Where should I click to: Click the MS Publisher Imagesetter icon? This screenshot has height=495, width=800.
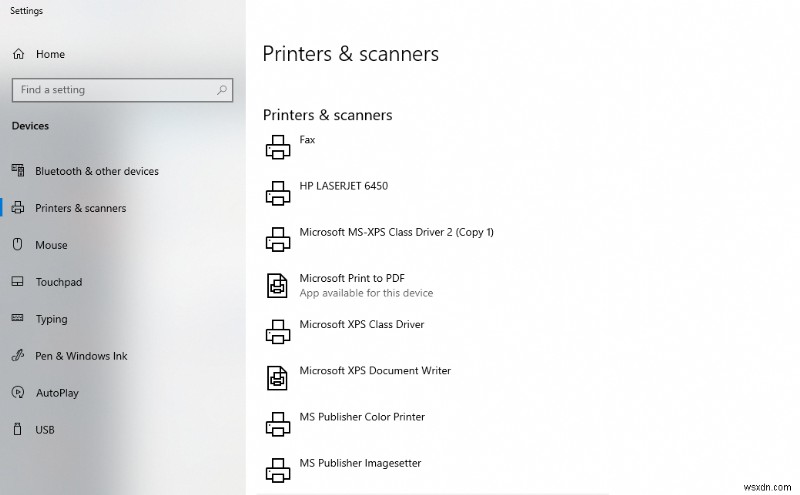278,471
